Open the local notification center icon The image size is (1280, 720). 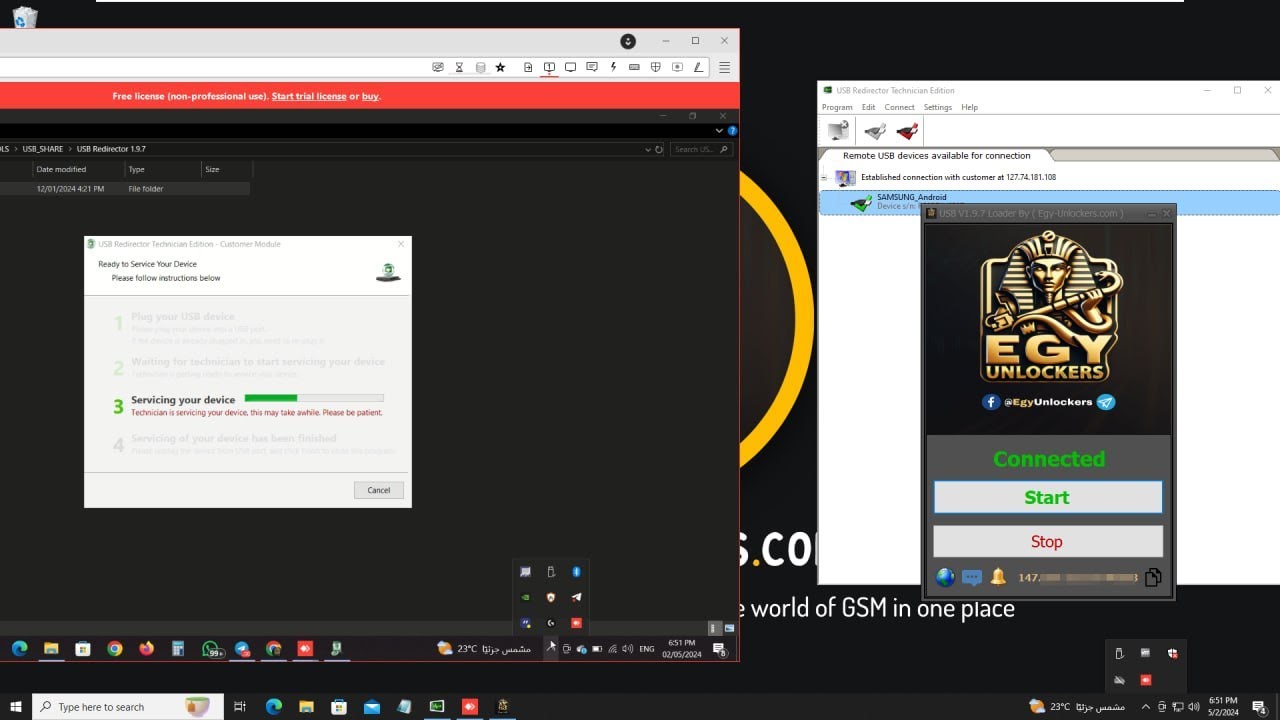click(1260, 707)
